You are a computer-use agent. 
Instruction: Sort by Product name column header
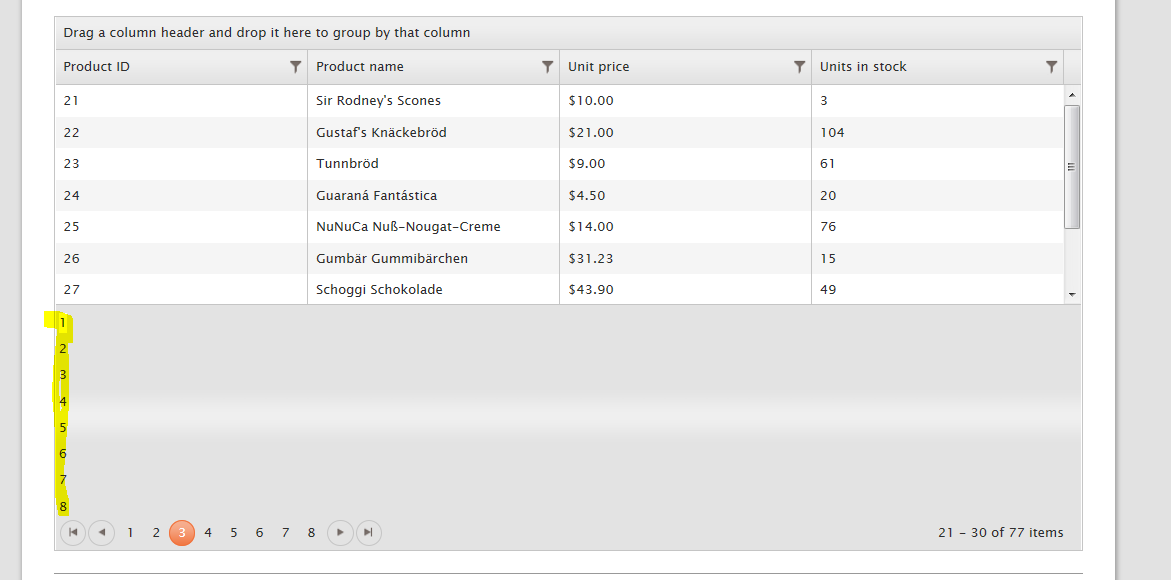coord(360,67)
